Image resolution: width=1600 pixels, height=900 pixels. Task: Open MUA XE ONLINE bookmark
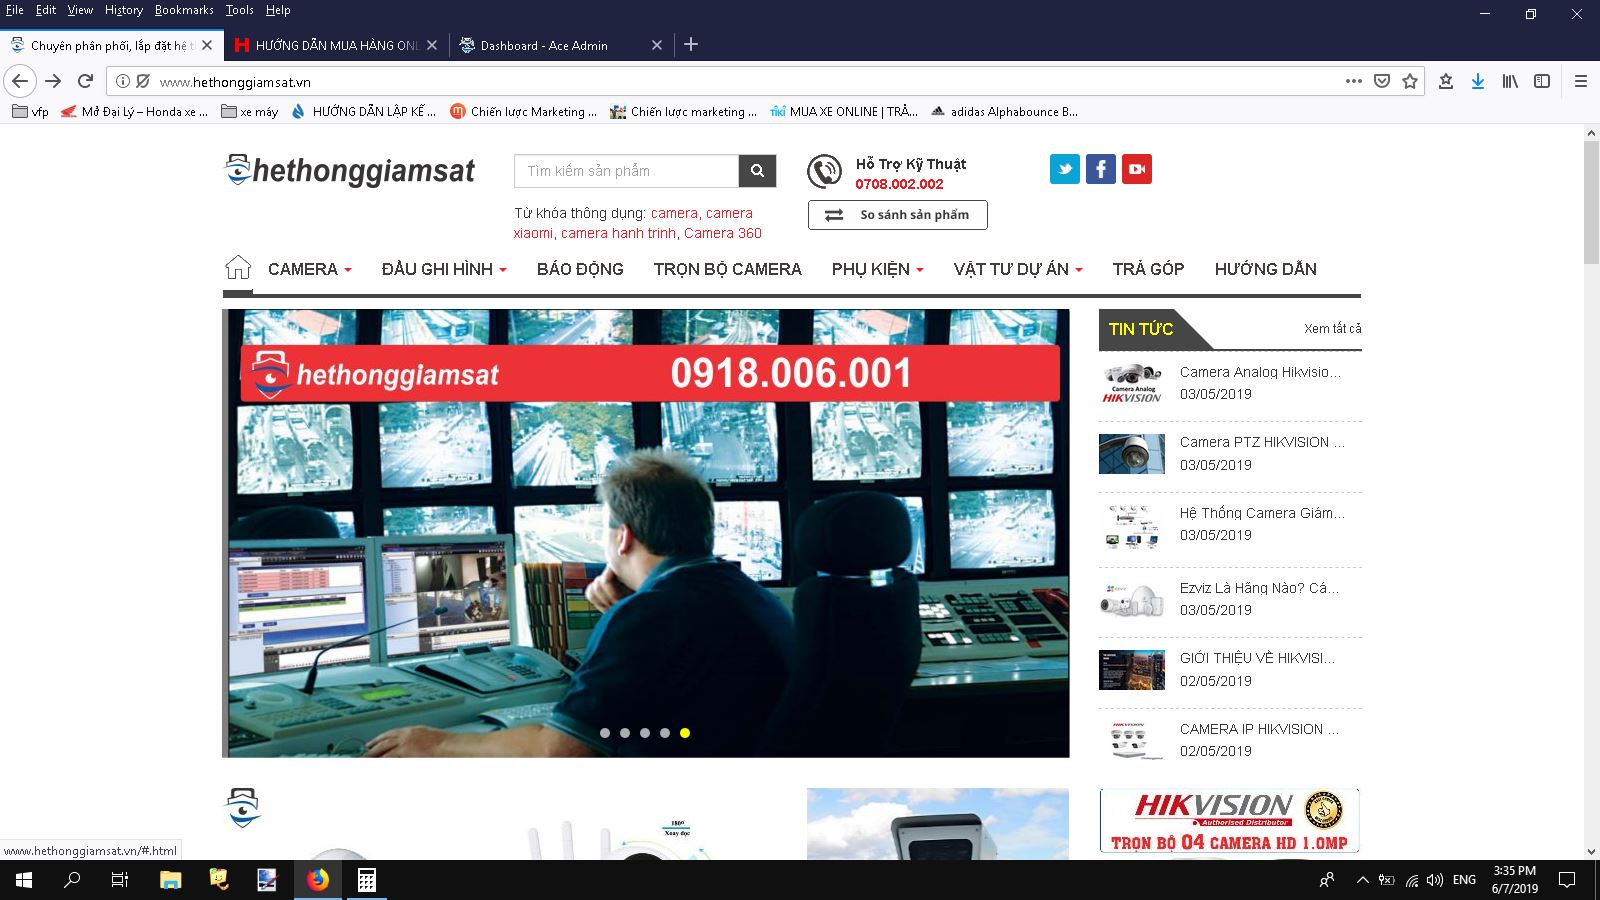(844, 112)
